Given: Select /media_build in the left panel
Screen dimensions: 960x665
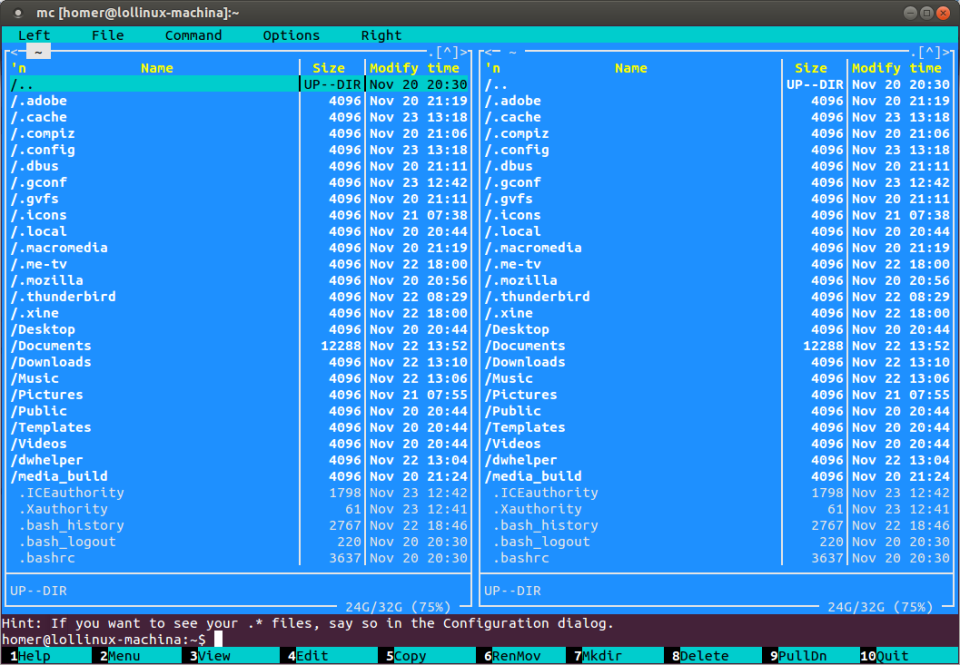Looking at the screenshot, I should [x=239, y=476].
